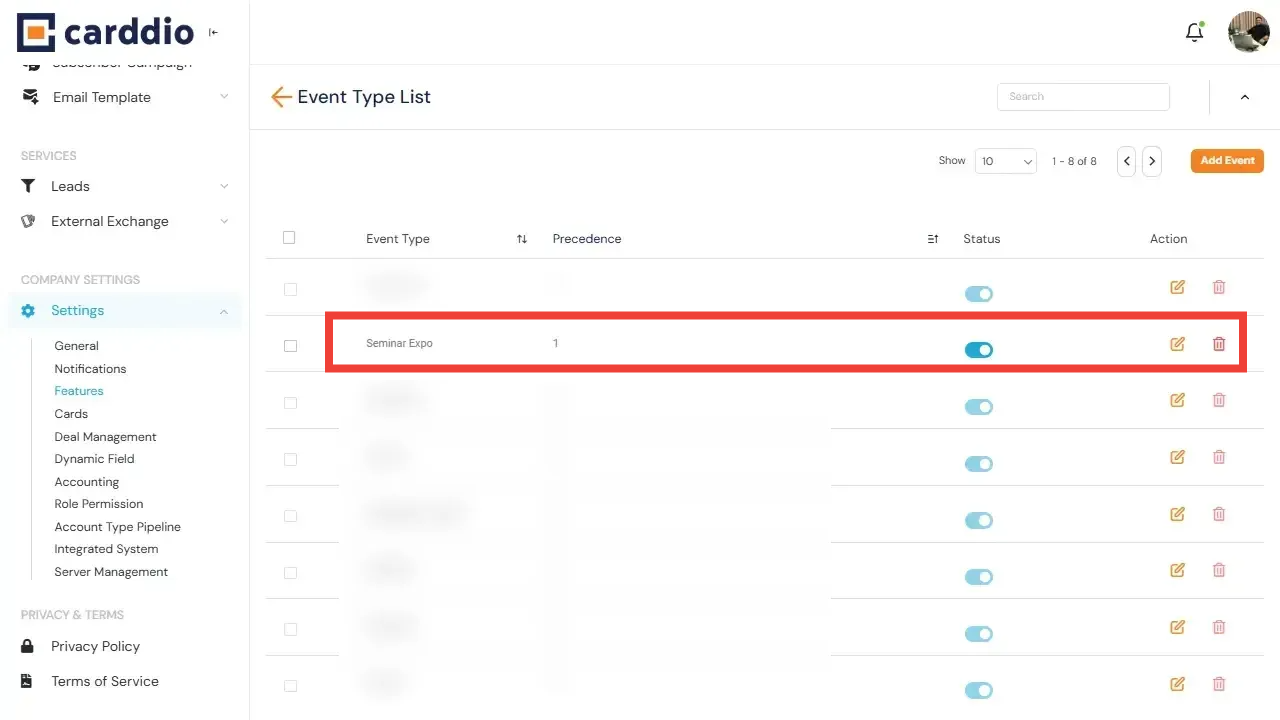The width and height of the screenshot is (1280, 720).
Task: Click the sidebar collapse icon next to logo
Action: 213,33
